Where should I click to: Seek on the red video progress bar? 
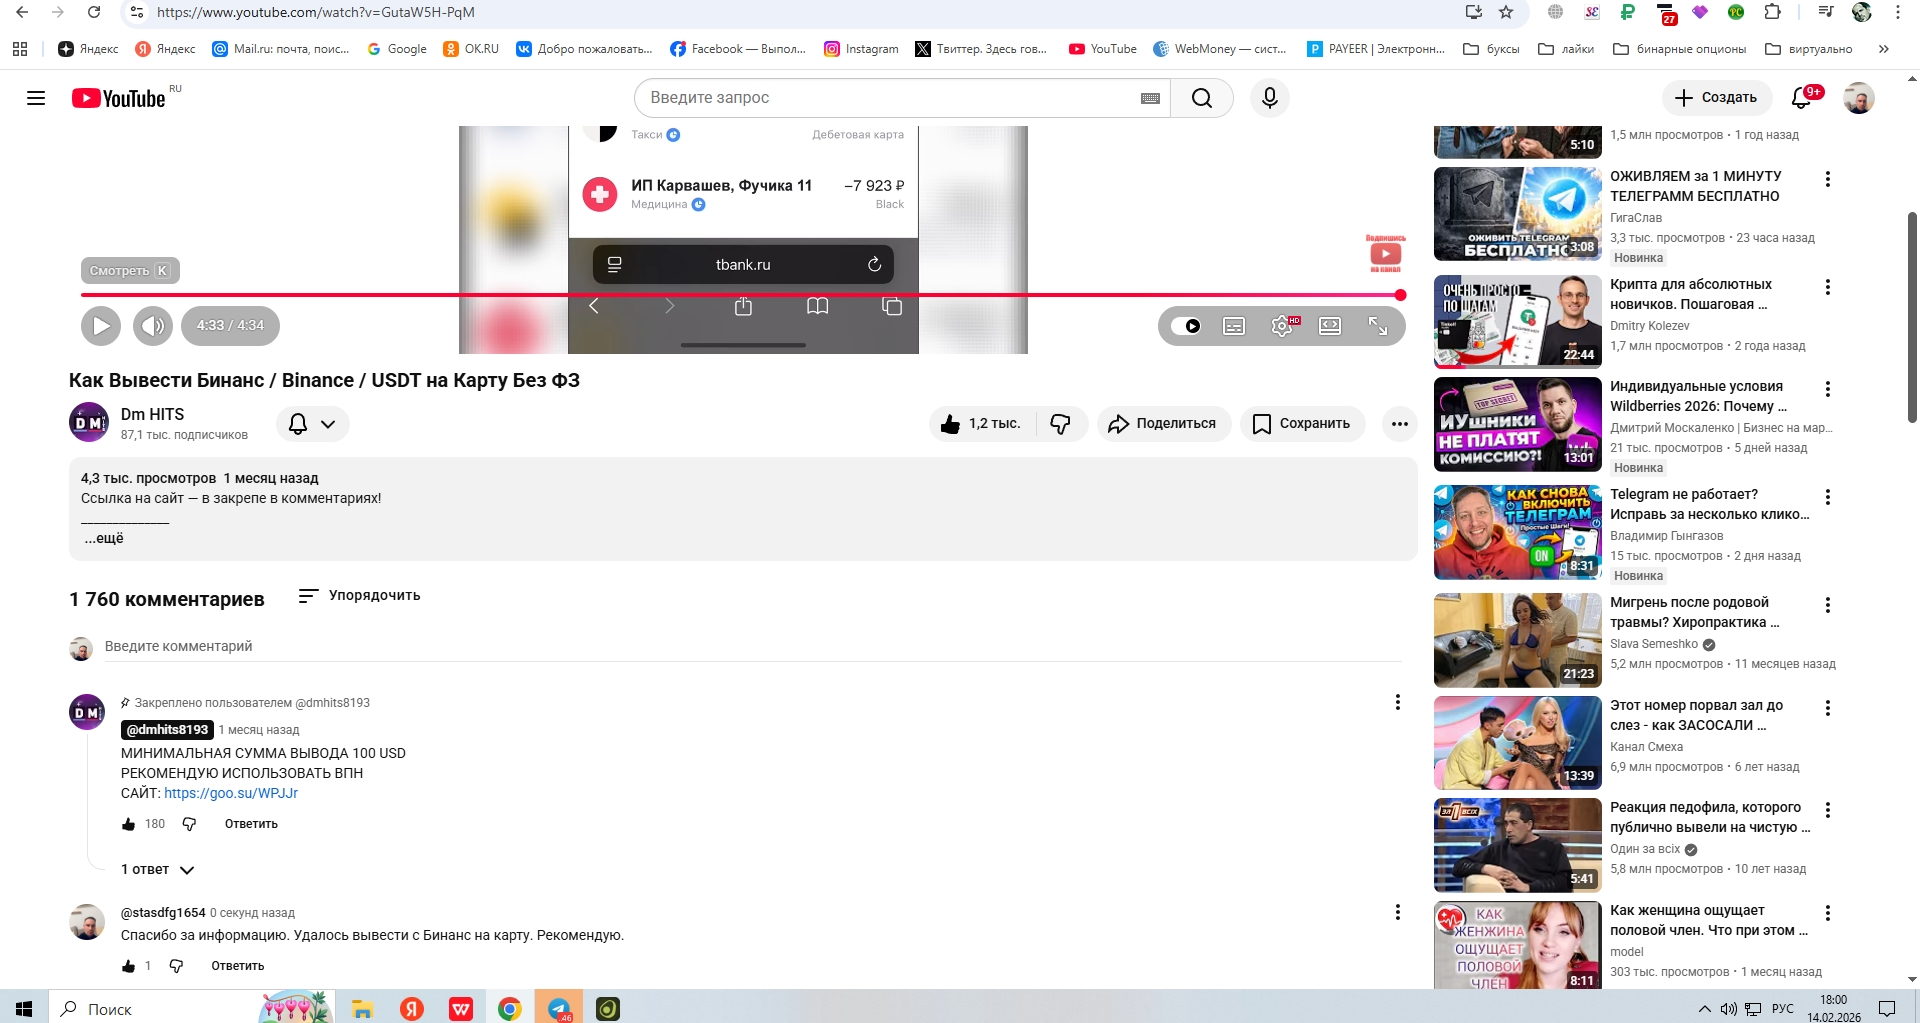pos(740,295)
